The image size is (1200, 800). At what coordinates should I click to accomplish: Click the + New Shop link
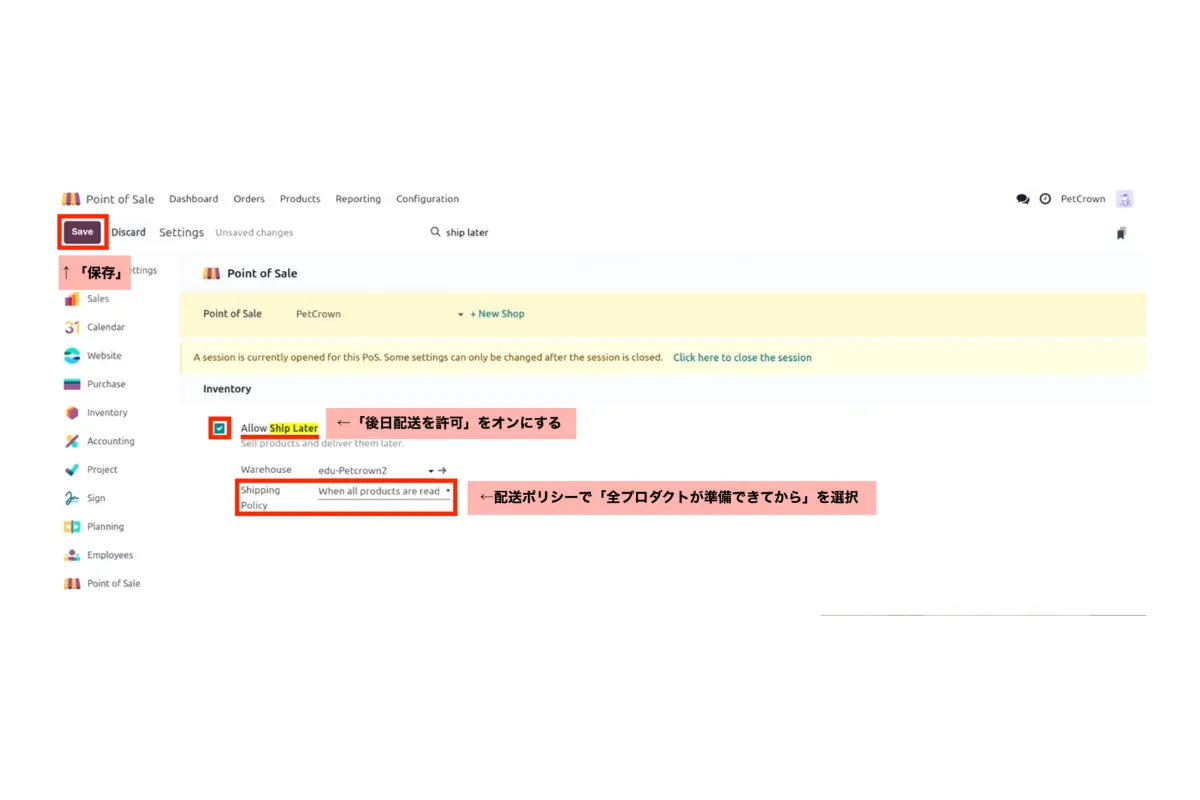pyautogui.click(x=497, y=313)
